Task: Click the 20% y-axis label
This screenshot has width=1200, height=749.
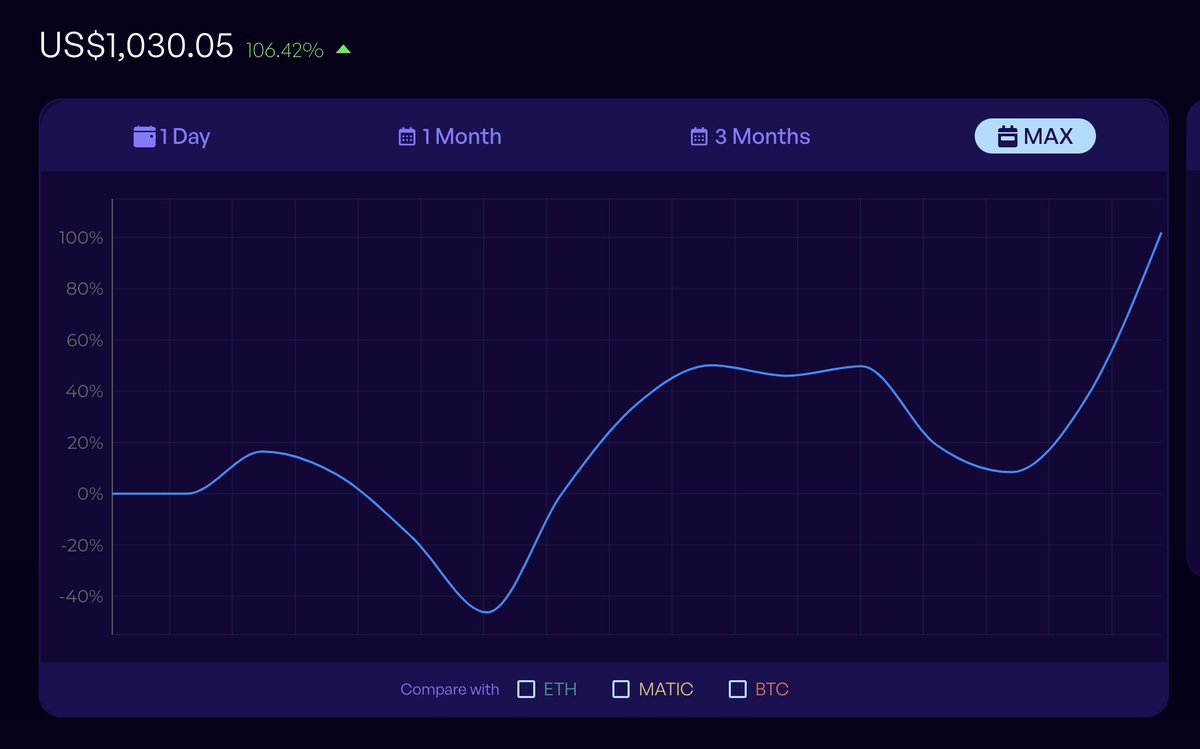Action: 84,443
